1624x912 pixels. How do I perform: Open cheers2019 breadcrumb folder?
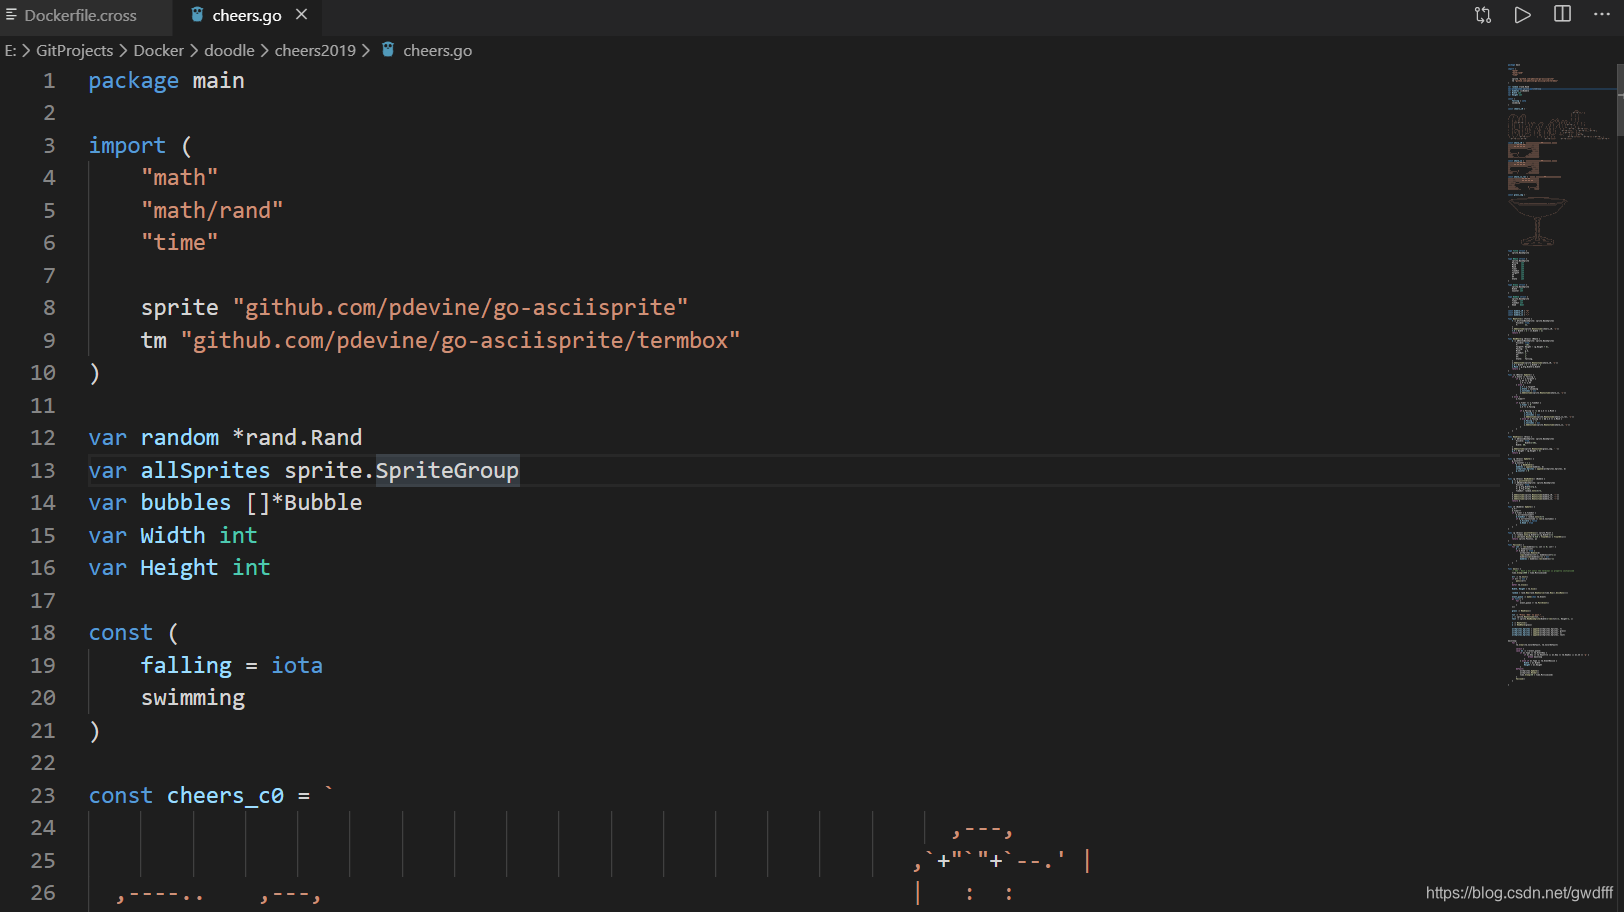point(315,50)
